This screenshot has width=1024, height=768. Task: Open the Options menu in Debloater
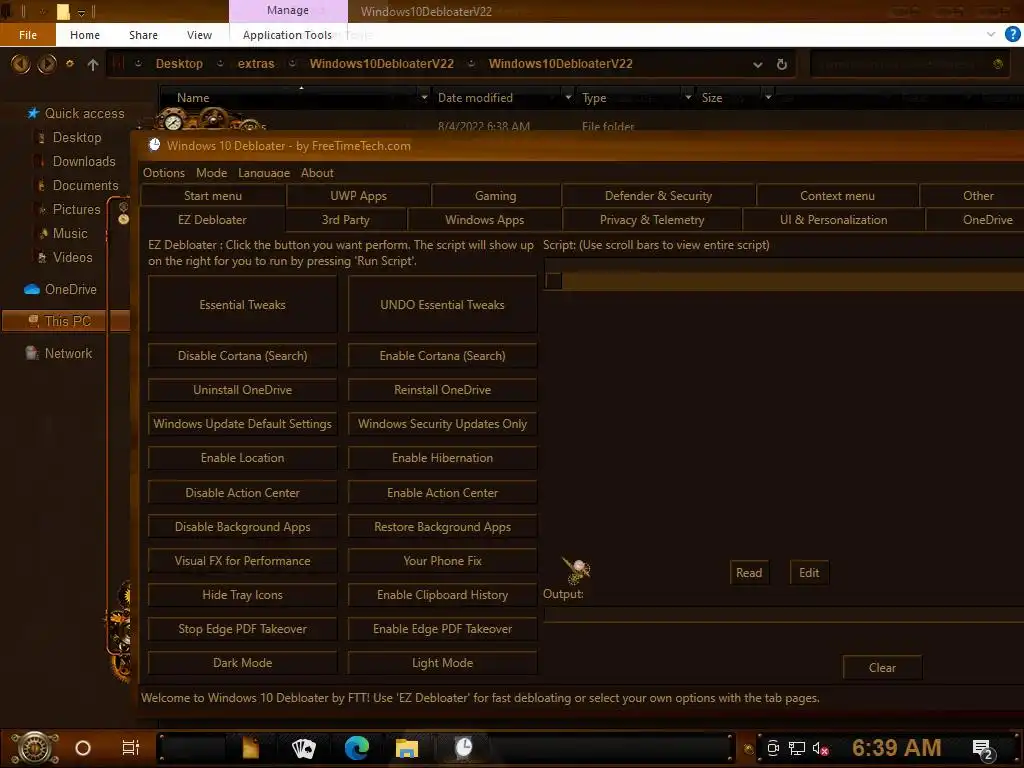[x=164, y=173]
